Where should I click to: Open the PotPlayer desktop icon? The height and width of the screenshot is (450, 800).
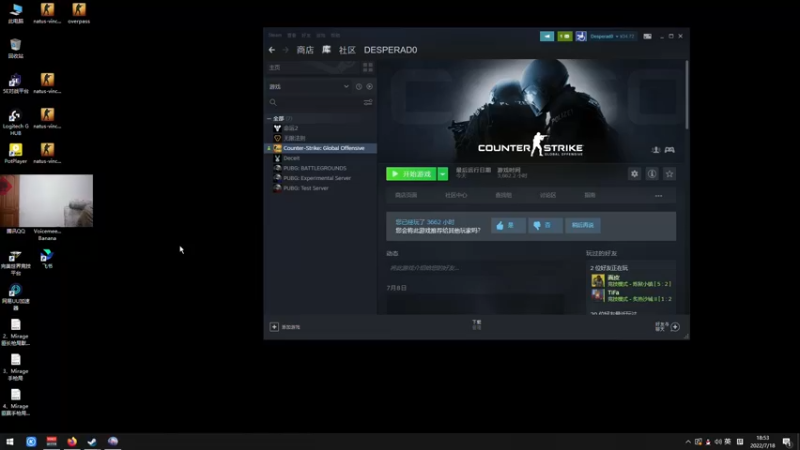click(15, 154)
